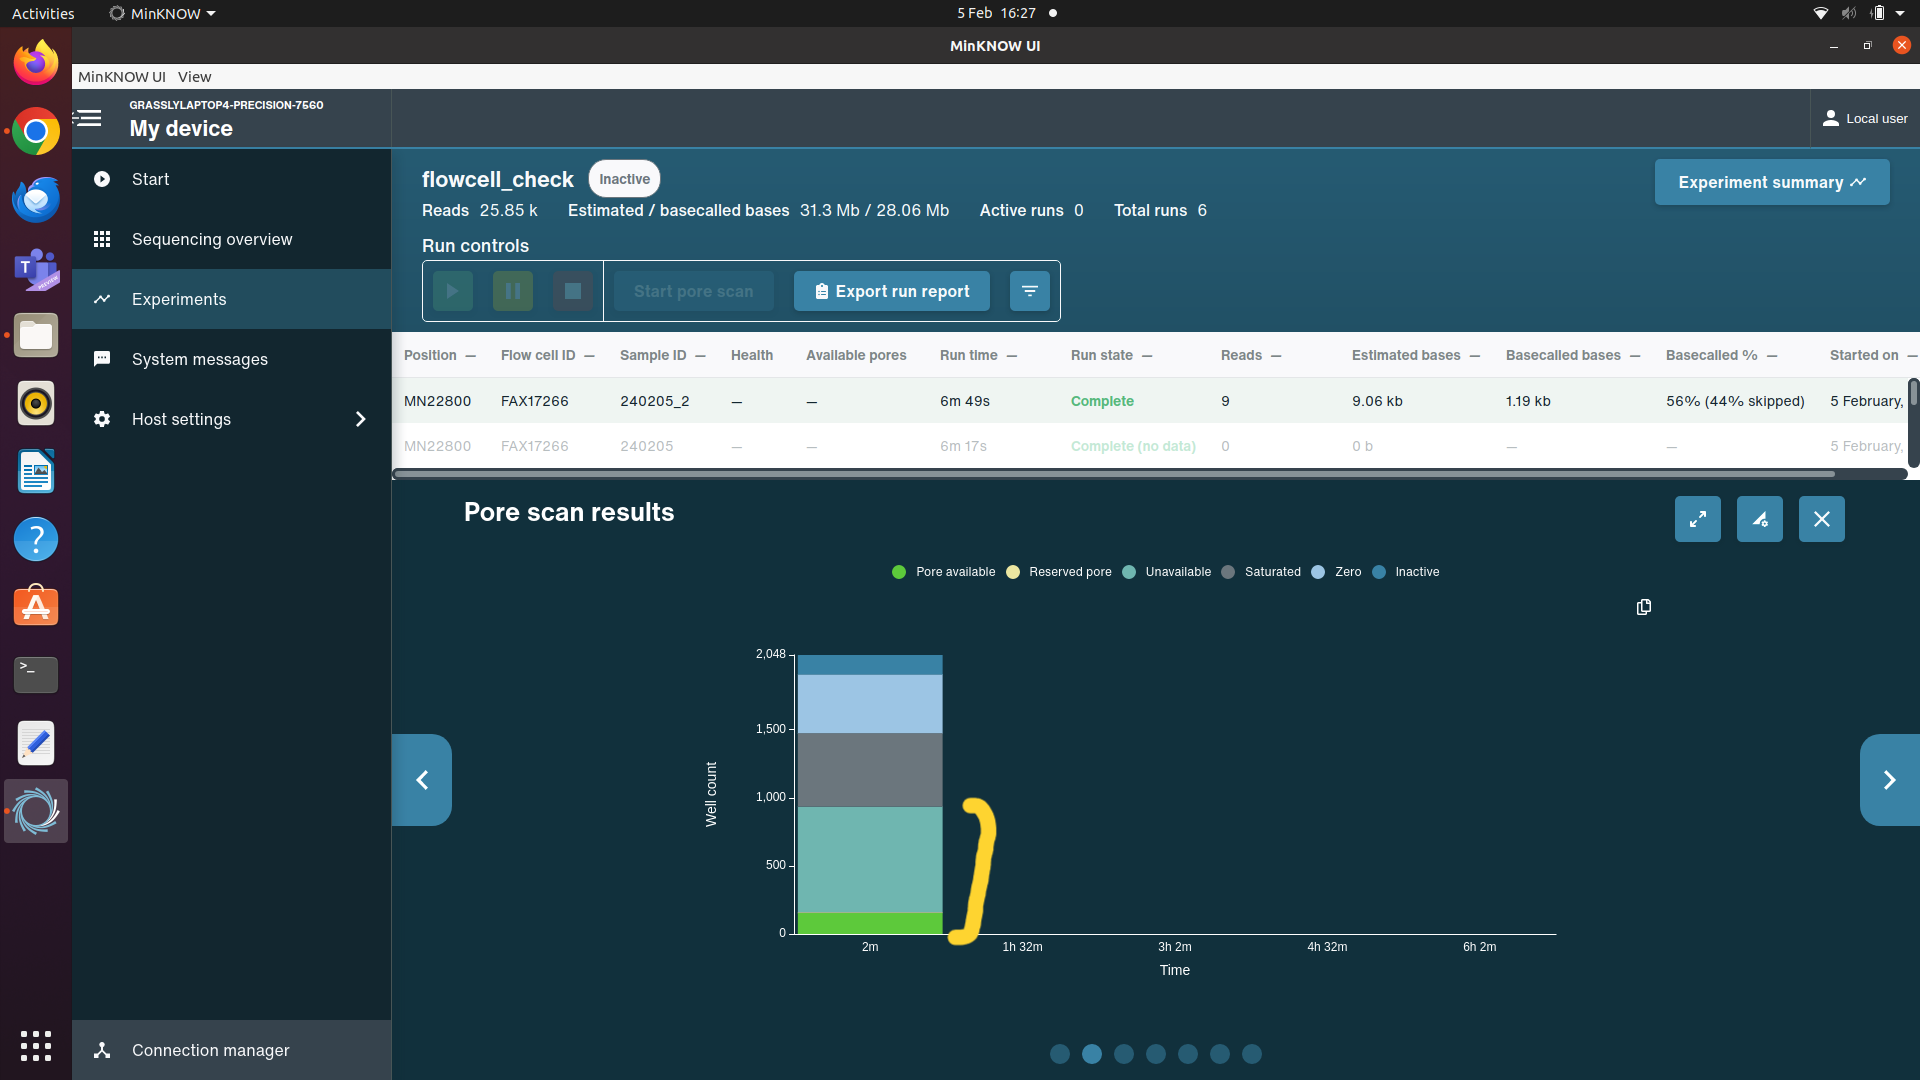Toggle Reserved pore legend series

pyautogui.click(x=1058, y=572)
